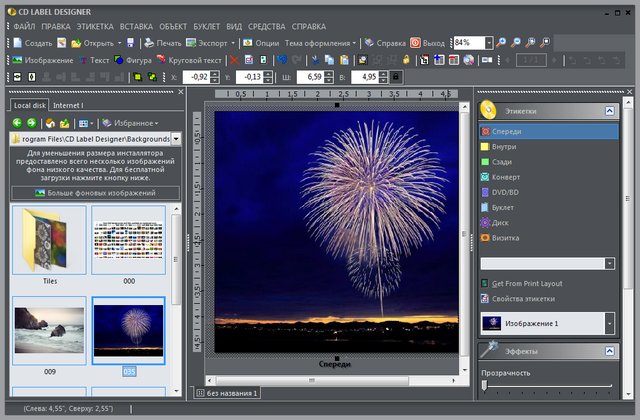Screen dimensions: 640x420
Task: Click the green back arrow in file browser
Action: pos(16,123)
